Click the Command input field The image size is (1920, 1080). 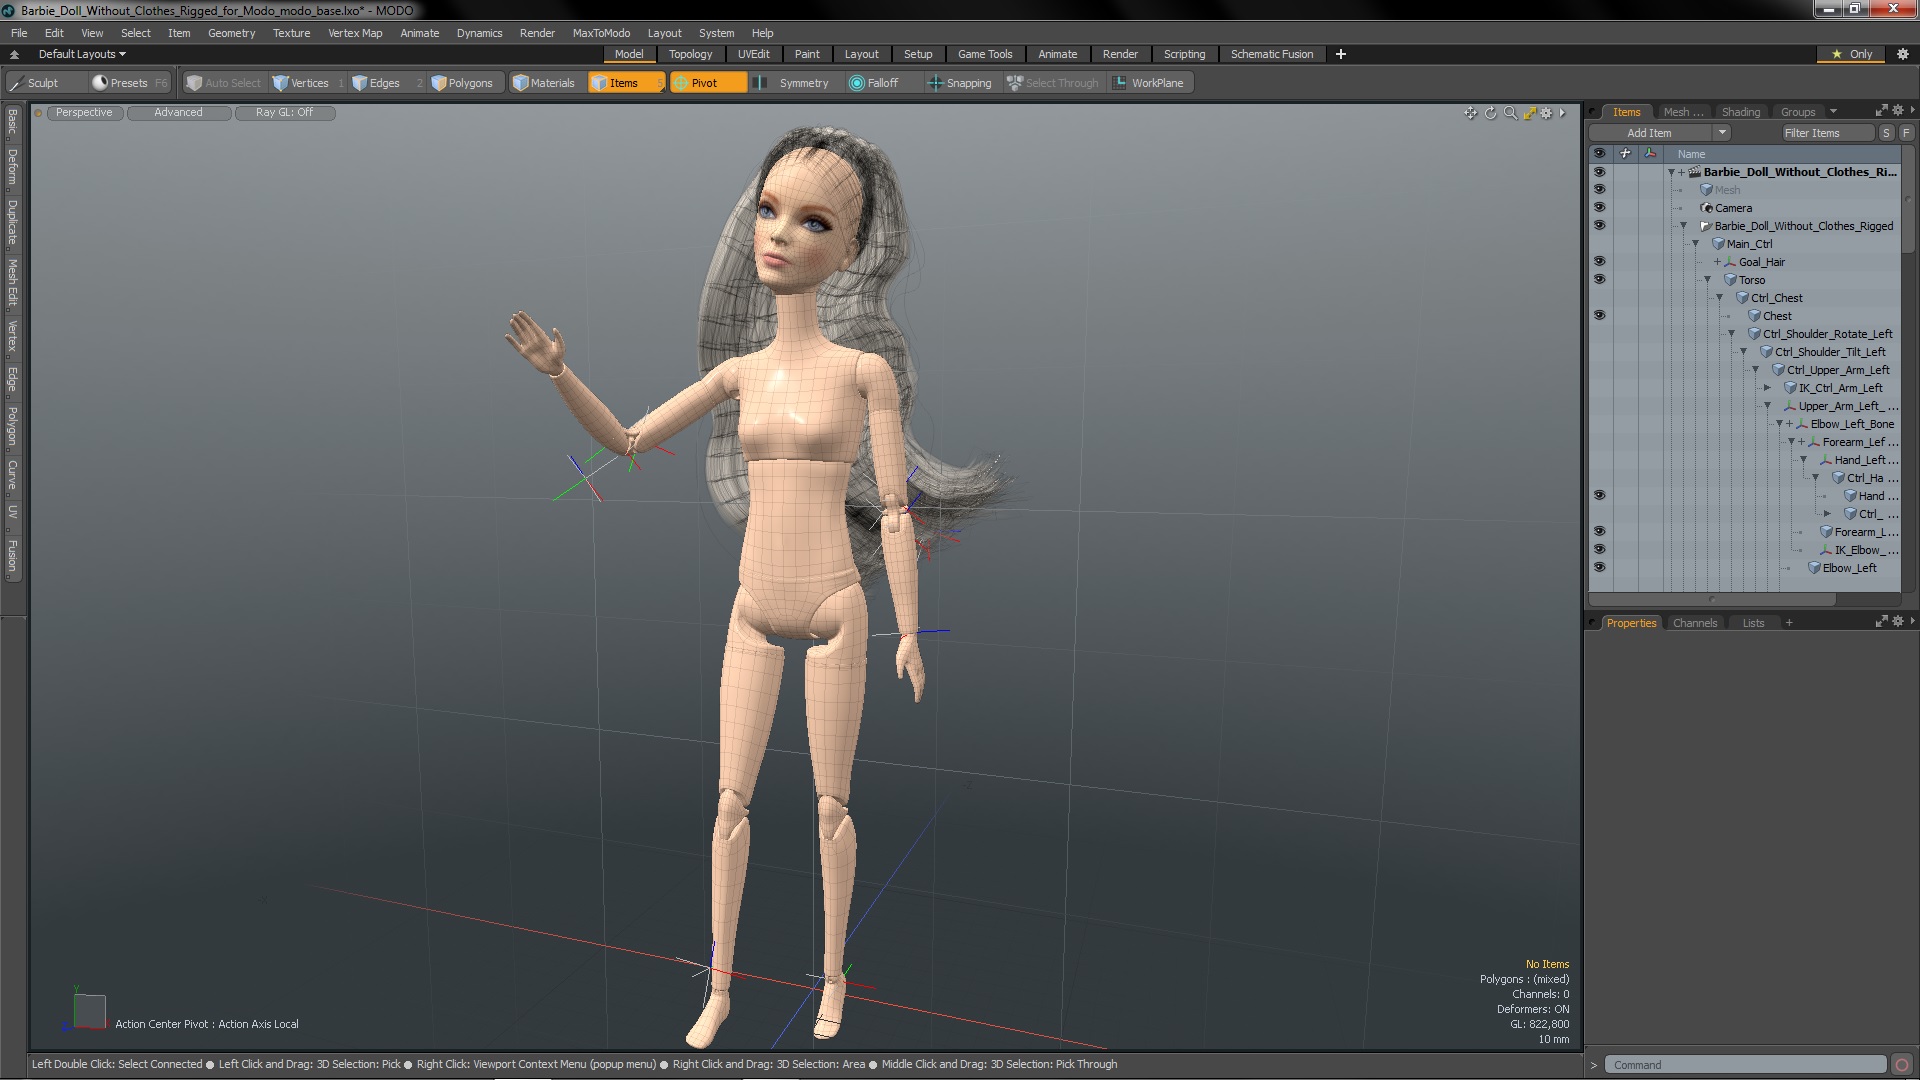[1746, 1065]
